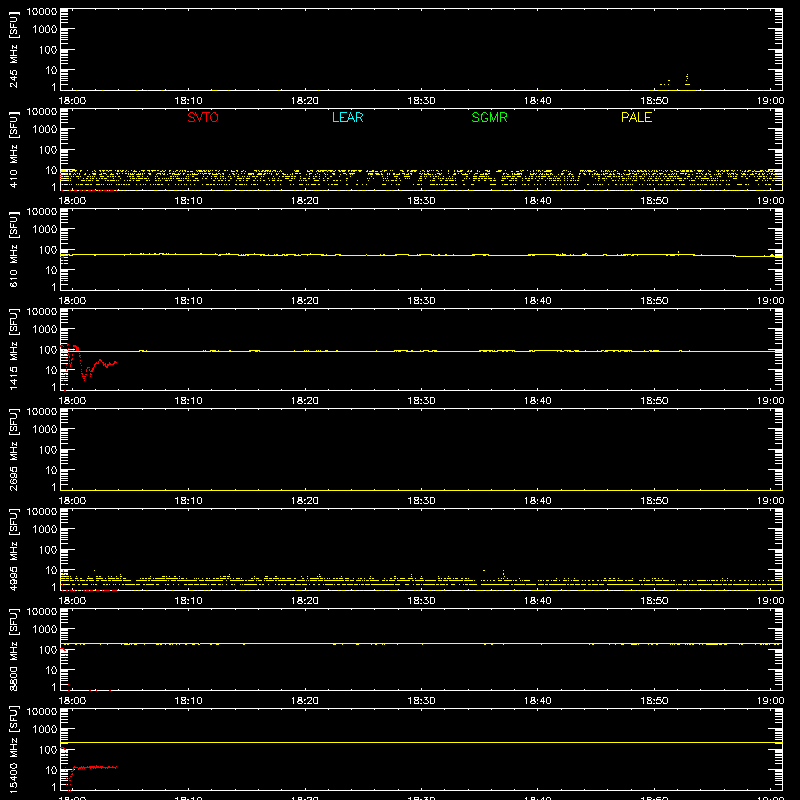This screenshot has width=800, height=800.
Task: Click the 18:50 tick label below 410 MHz plot
Action: 654,201
